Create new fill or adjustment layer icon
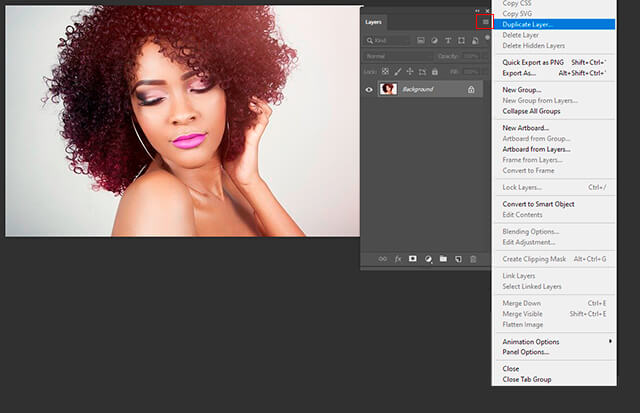This screenshot has width=640, height=413. pyautogui.click(x=428, y=259)
